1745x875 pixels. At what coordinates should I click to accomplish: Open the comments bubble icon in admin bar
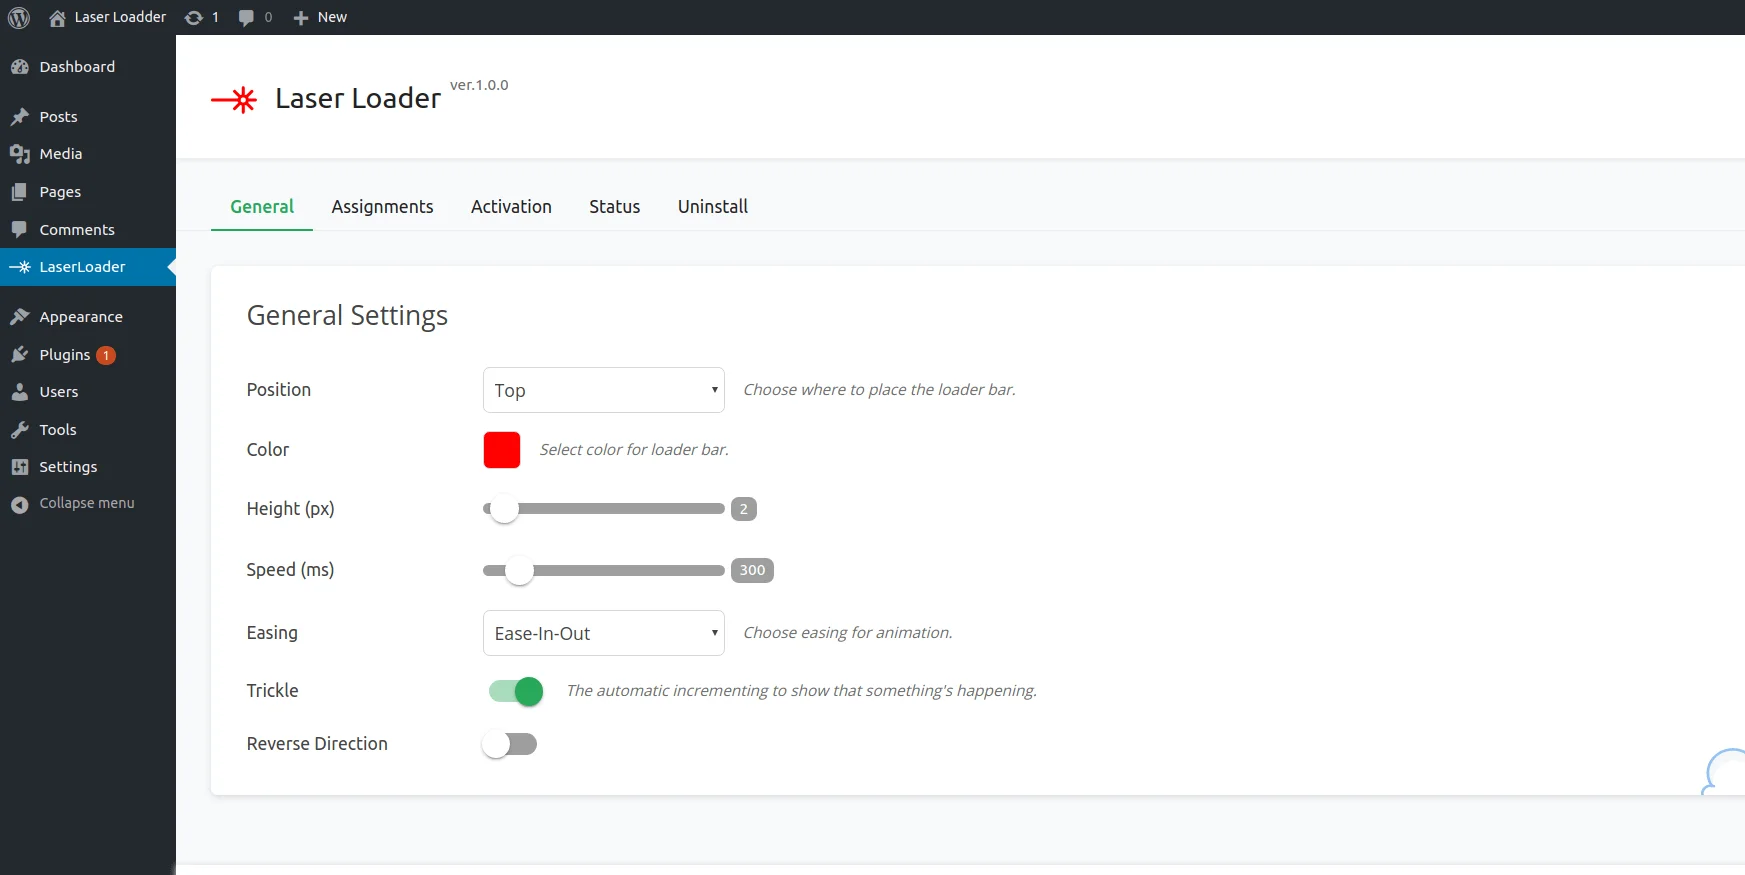click(246, 18)
